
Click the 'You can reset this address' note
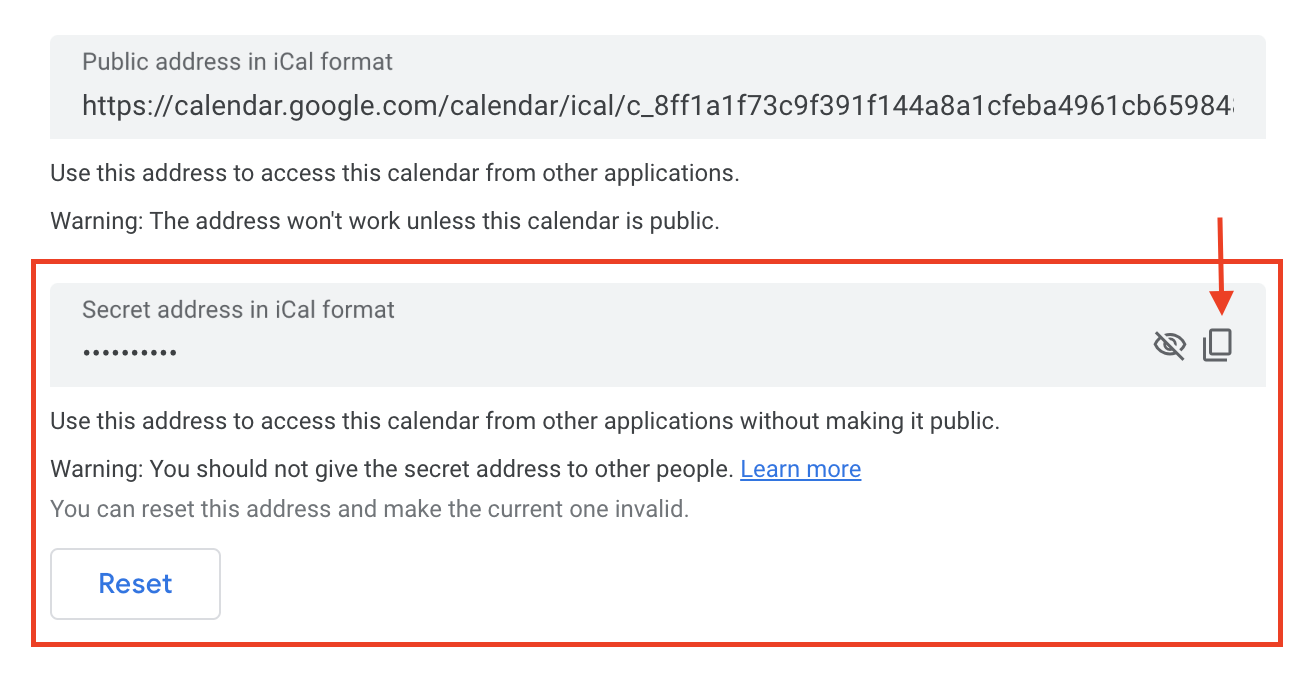pyautogui.click(x=370, y=509)
